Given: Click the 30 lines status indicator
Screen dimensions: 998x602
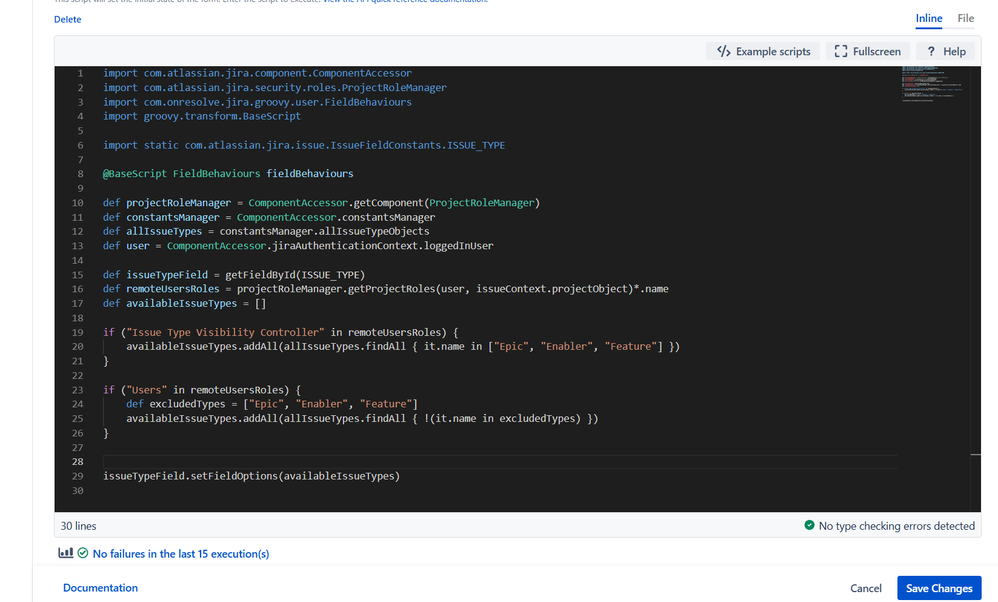Looking at the screenshot, I should click(77, 525).
